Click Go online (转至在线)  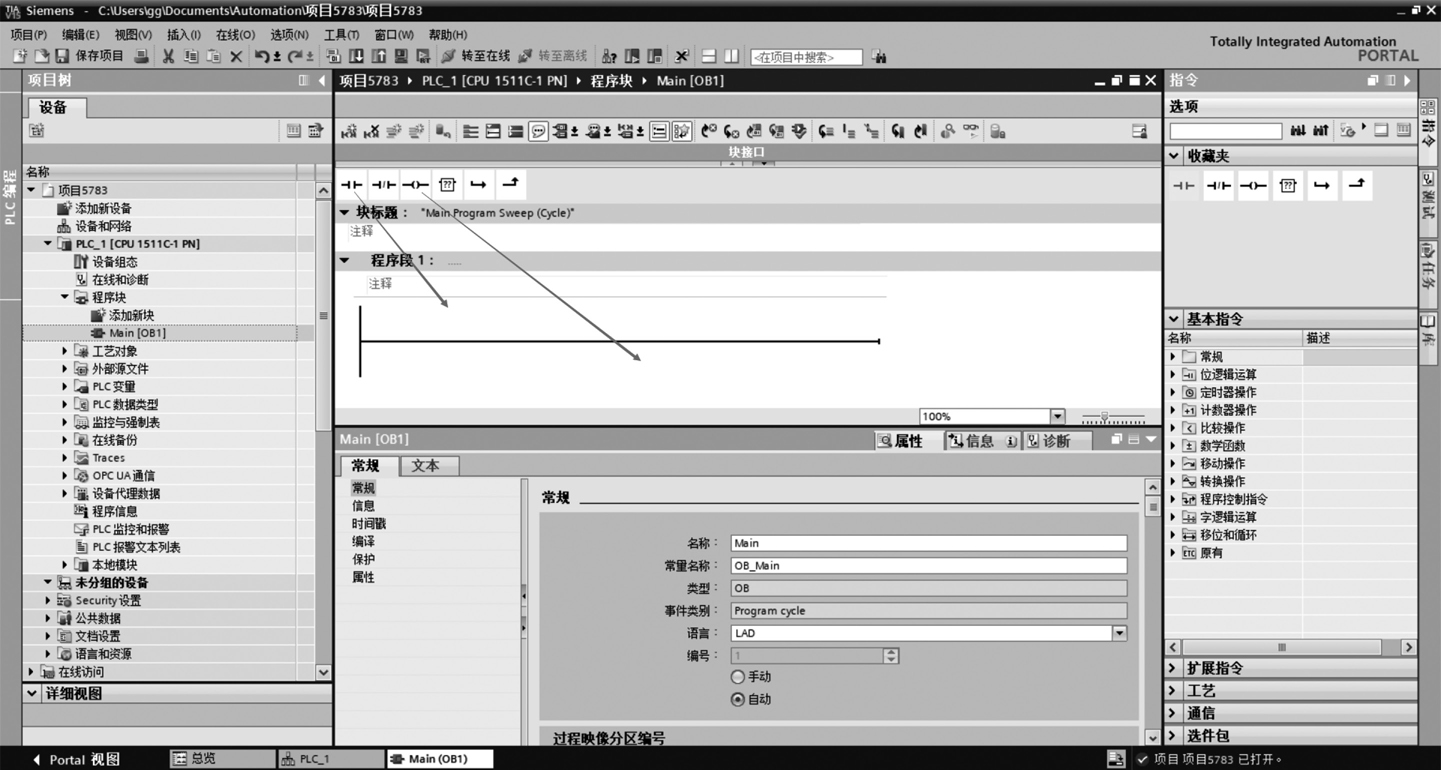click(x=476, y=56)
